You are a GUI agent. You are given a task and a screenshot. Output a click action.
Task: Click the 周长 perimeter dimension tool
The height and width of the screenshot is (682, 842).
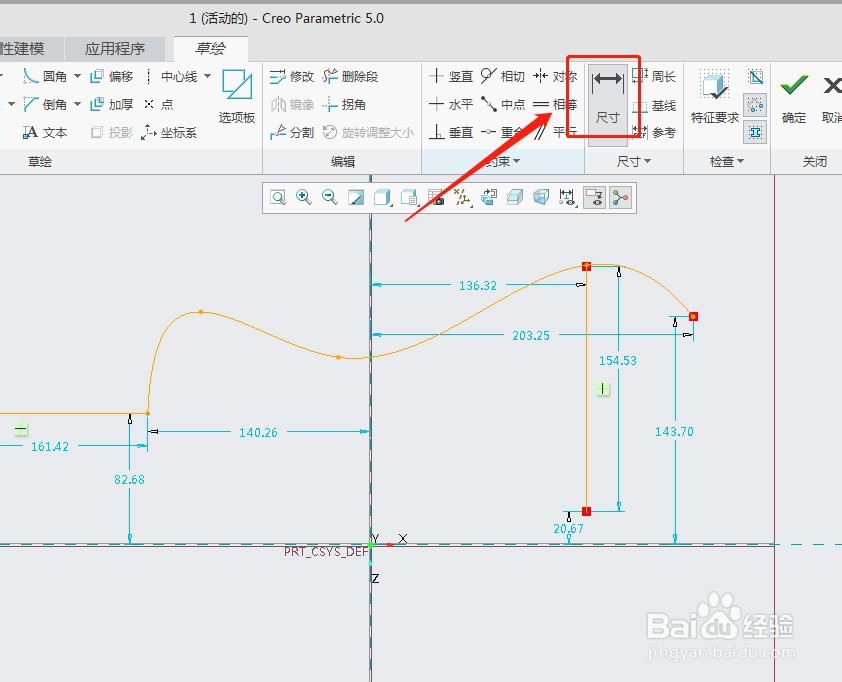[654, 76]
